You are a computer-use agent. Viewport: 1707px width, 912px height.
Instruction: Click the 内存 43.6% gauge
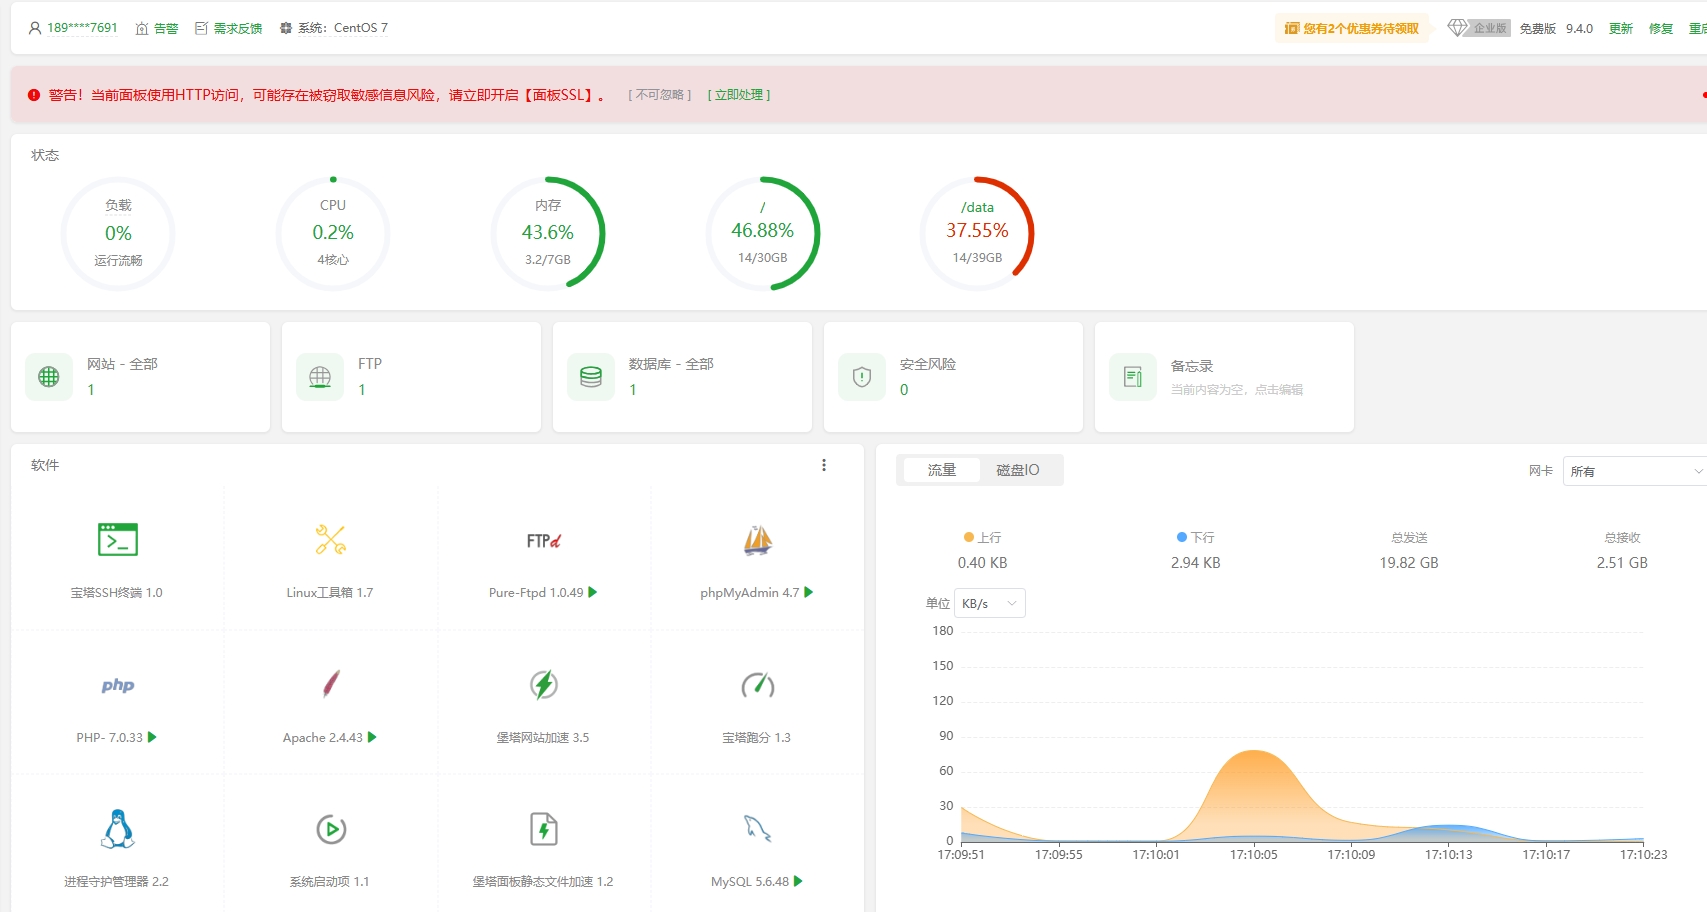click(x=548, y=234)
